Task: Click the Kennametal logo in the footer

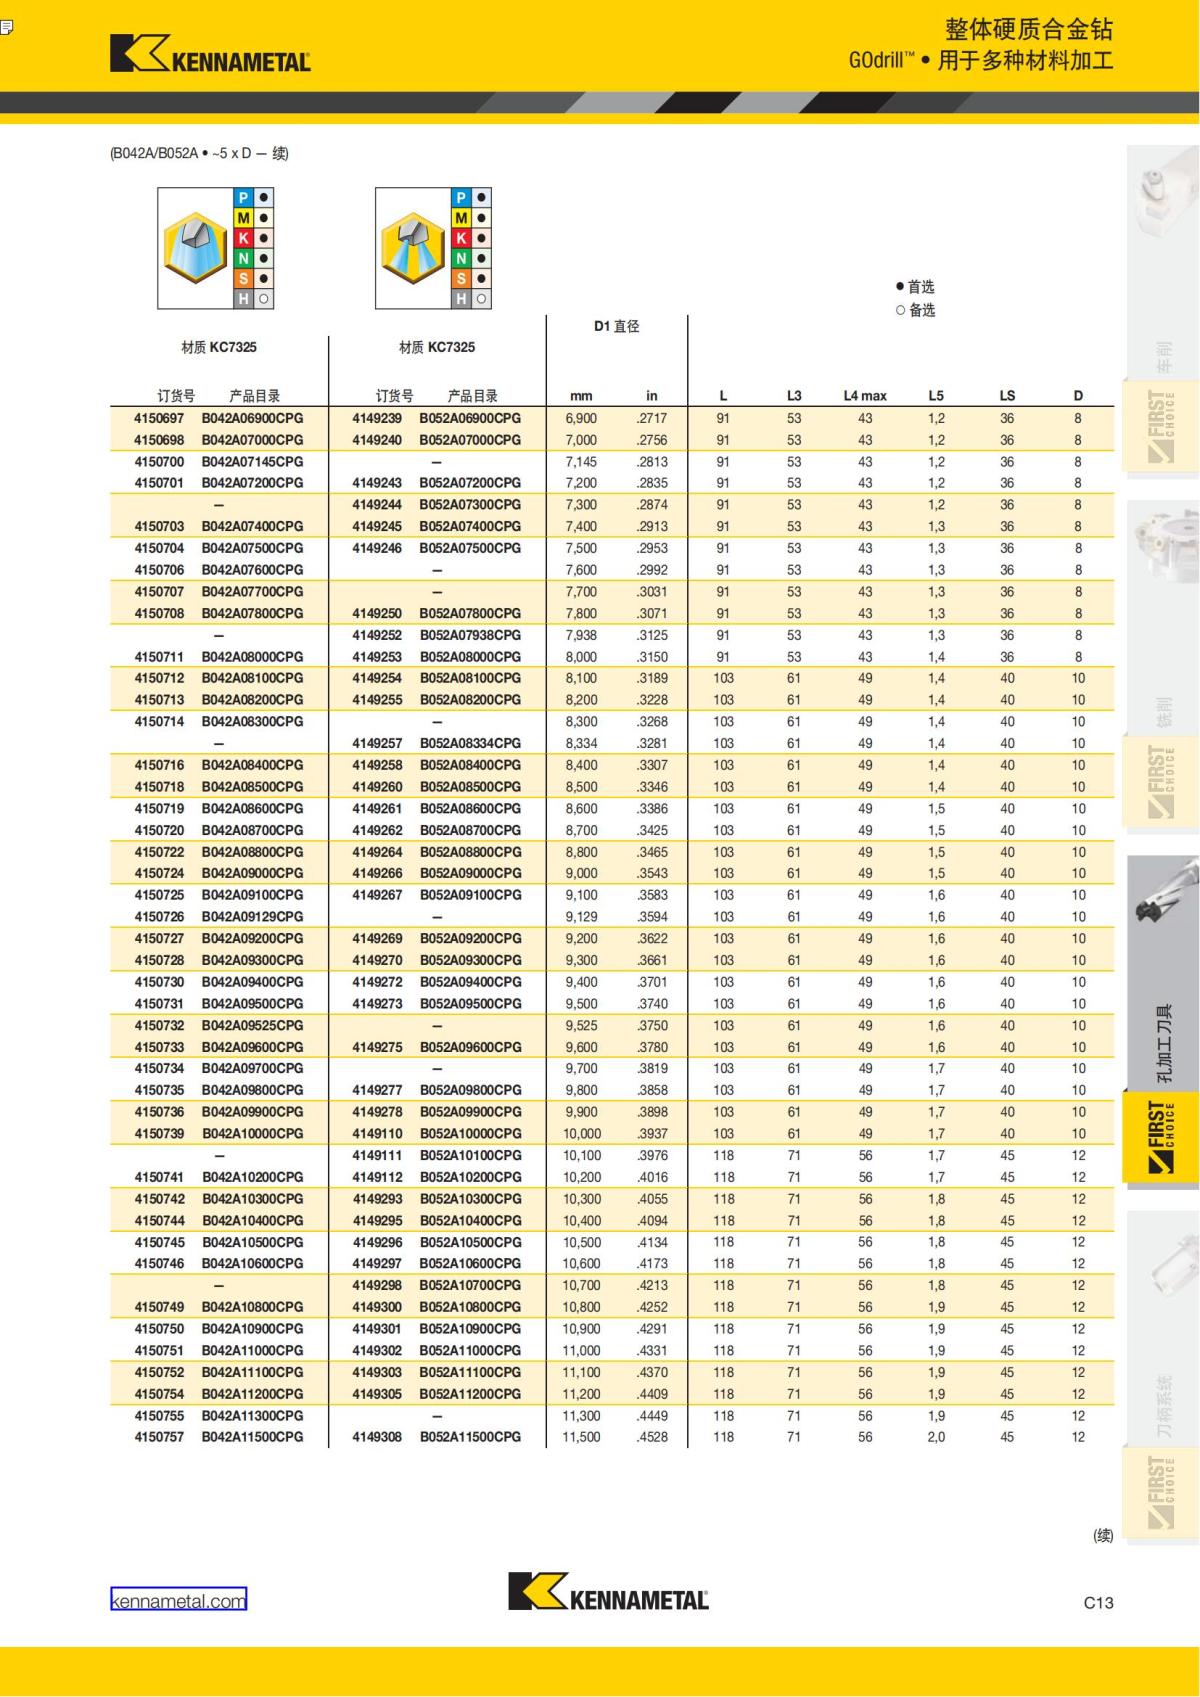Action: pyautogui.click(x=608, y=1591)
